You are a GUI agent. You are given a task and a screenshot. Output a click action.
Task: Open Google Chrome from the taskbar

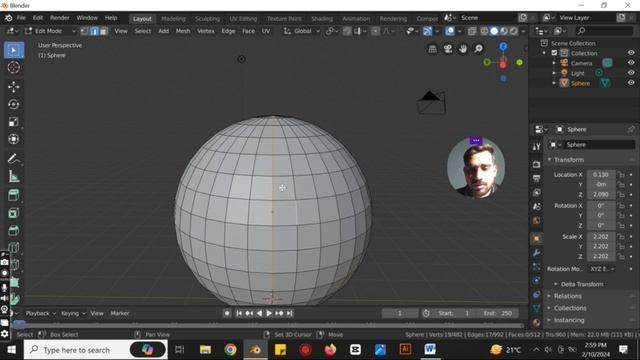230,350
